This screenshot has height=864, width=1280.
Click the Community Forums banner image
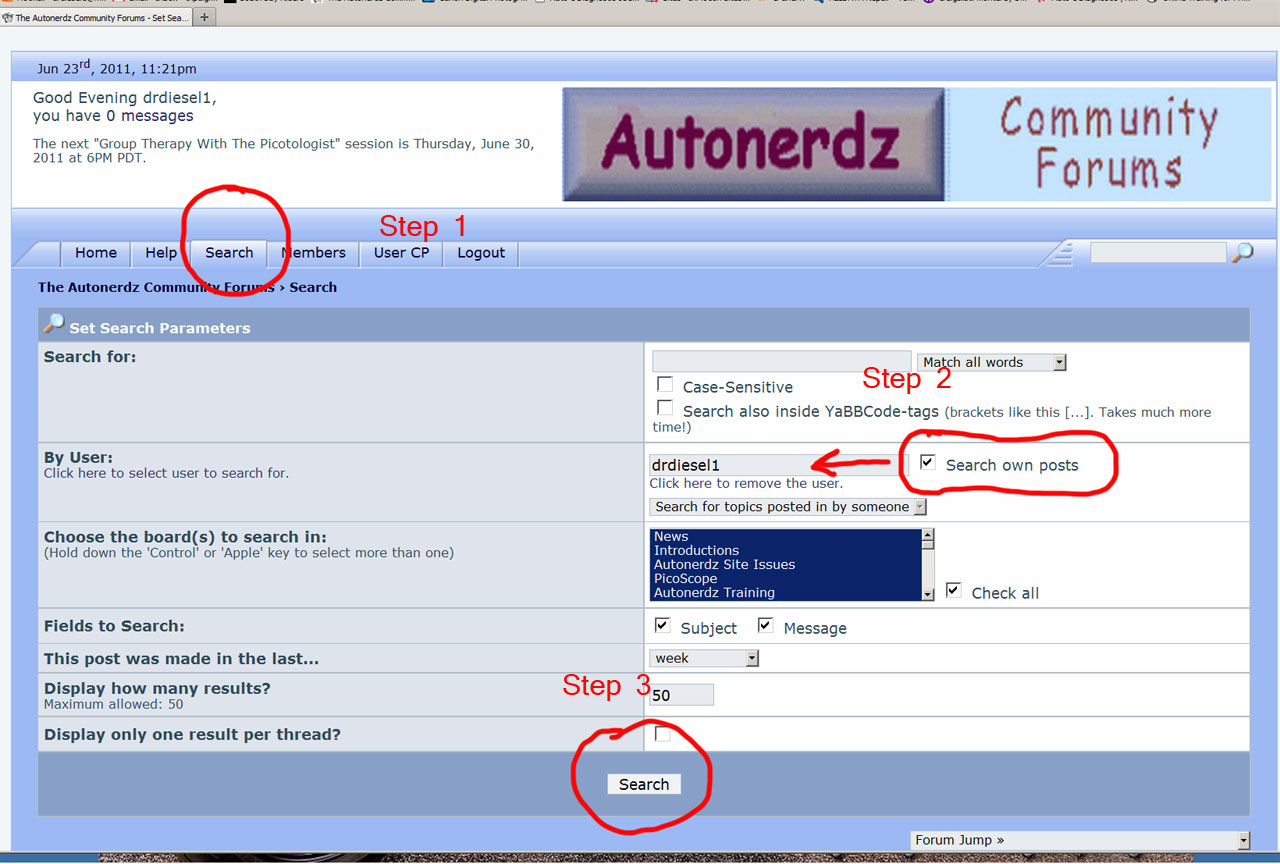(1109, 144)
